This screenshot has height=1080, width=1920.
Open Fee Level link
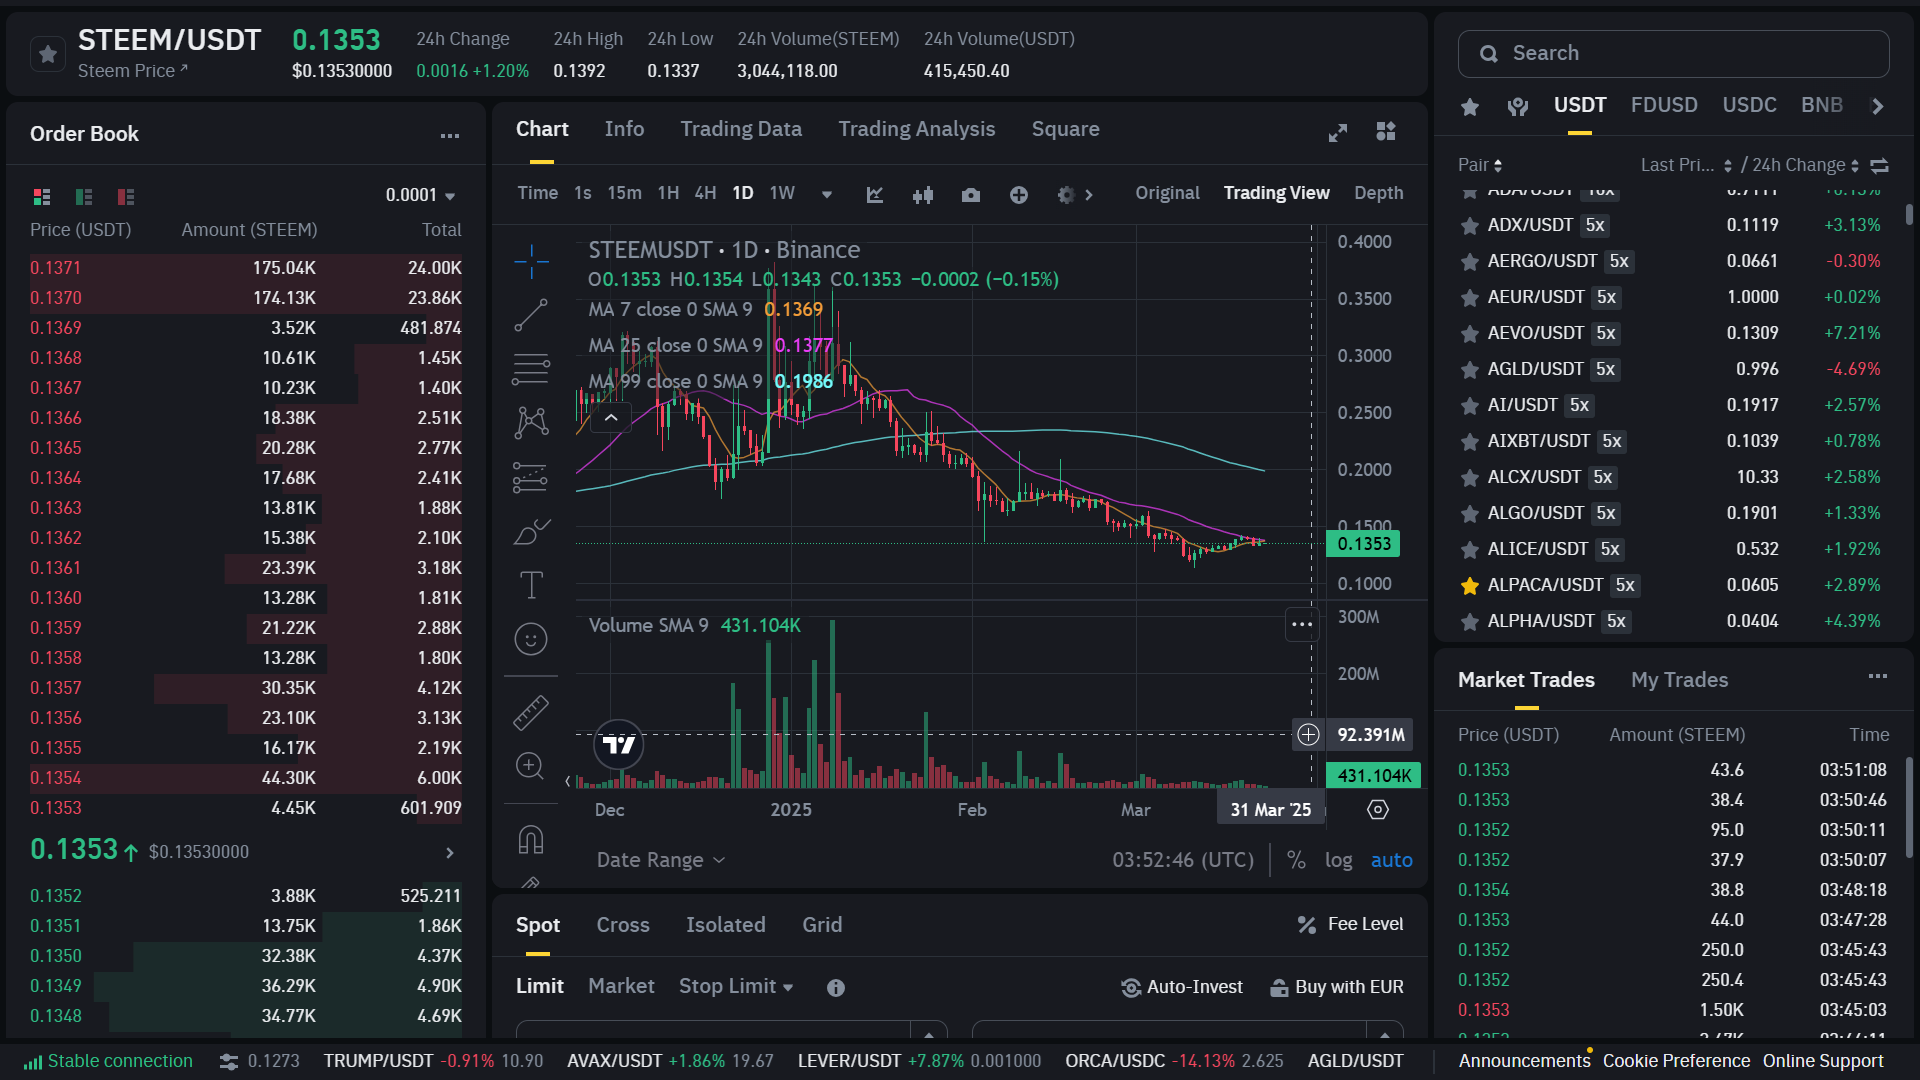click(x=1350, y=924)
